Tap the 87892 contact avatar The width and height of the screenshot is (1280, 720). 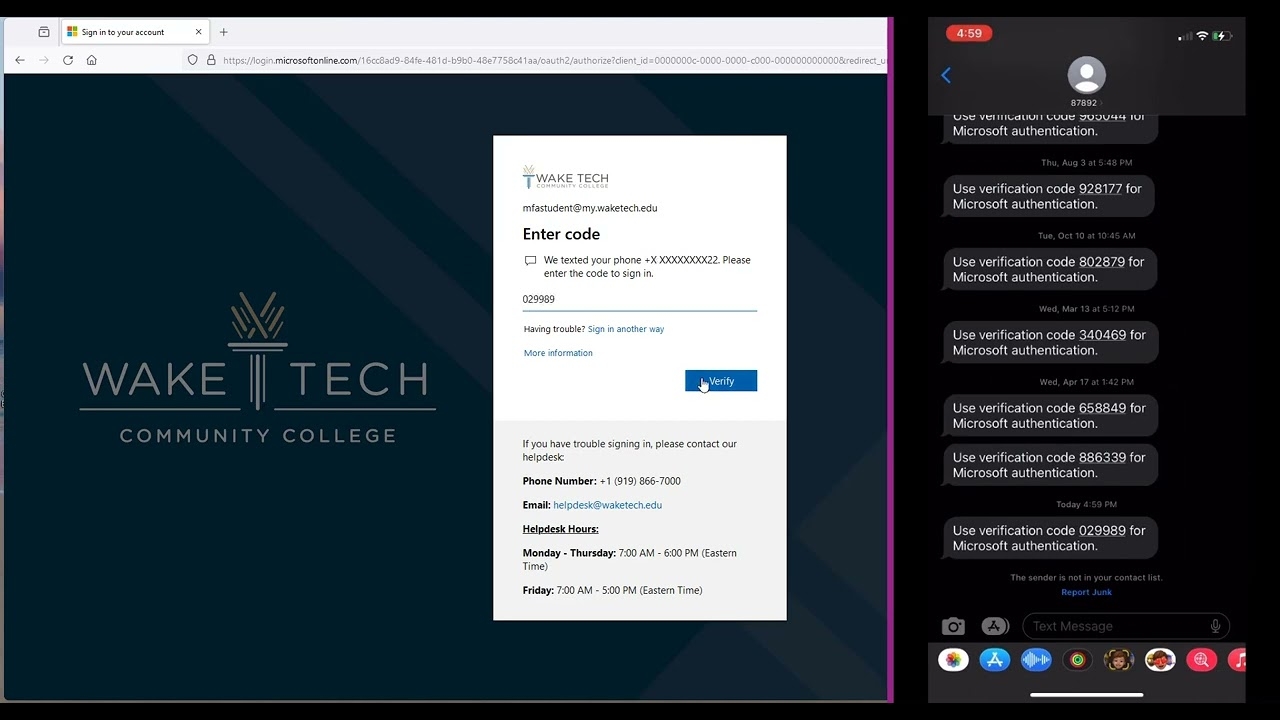pos(1086,76)
